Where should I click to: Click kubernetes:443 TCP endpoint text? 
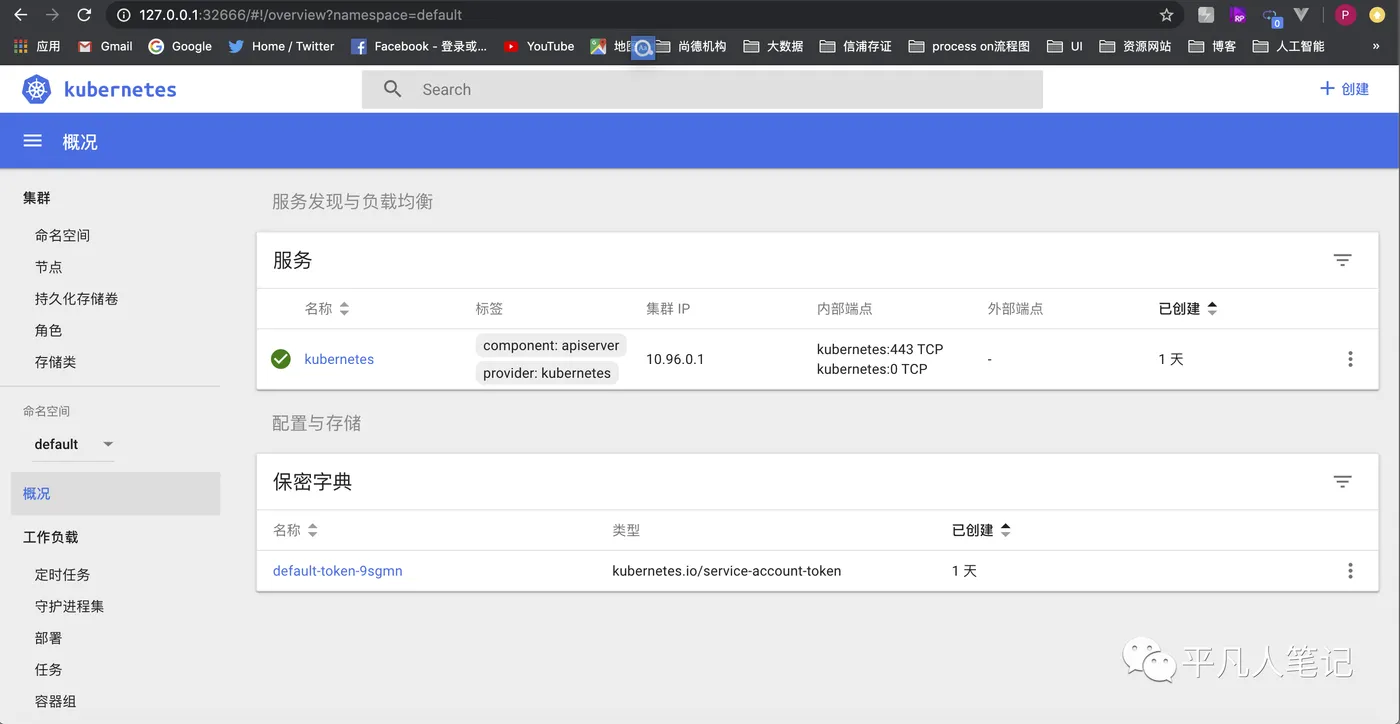click(x=880, y=349)
